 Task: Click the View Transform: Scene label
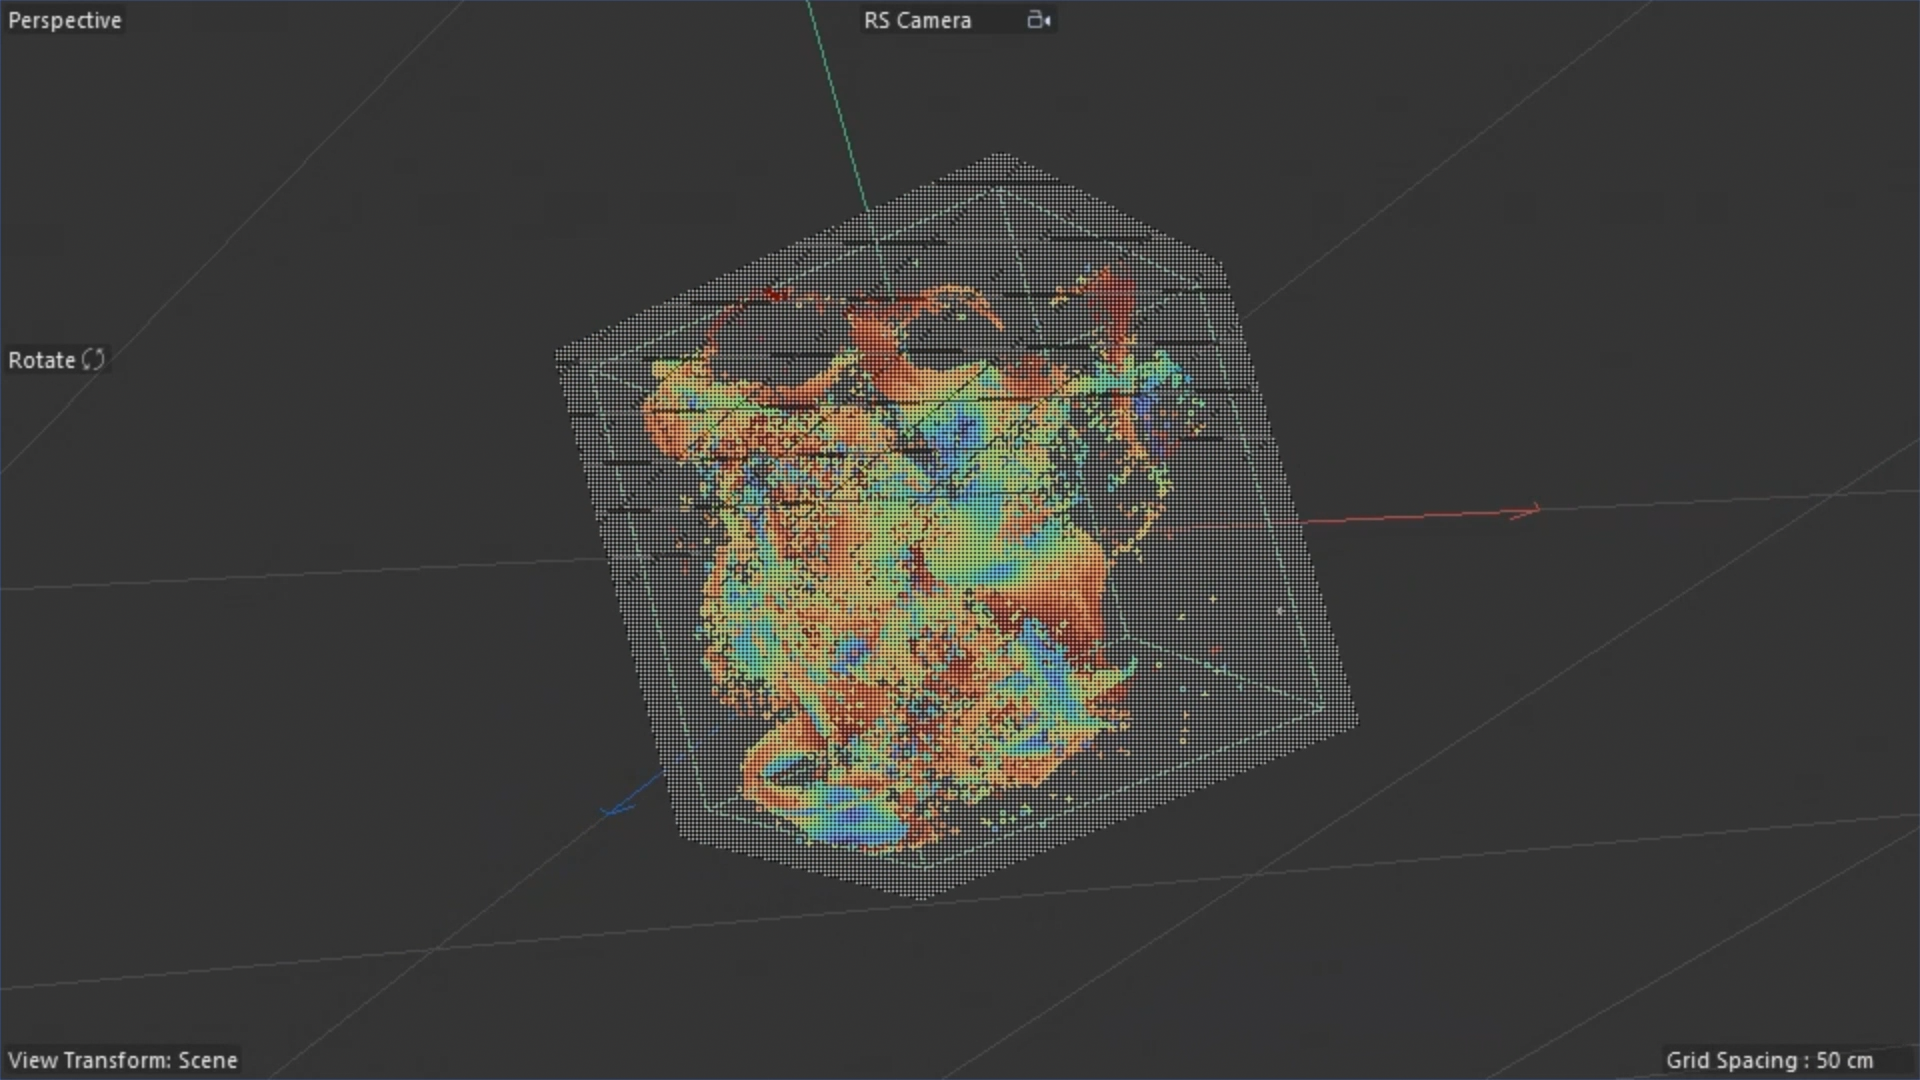click(x=123, y=1060)
